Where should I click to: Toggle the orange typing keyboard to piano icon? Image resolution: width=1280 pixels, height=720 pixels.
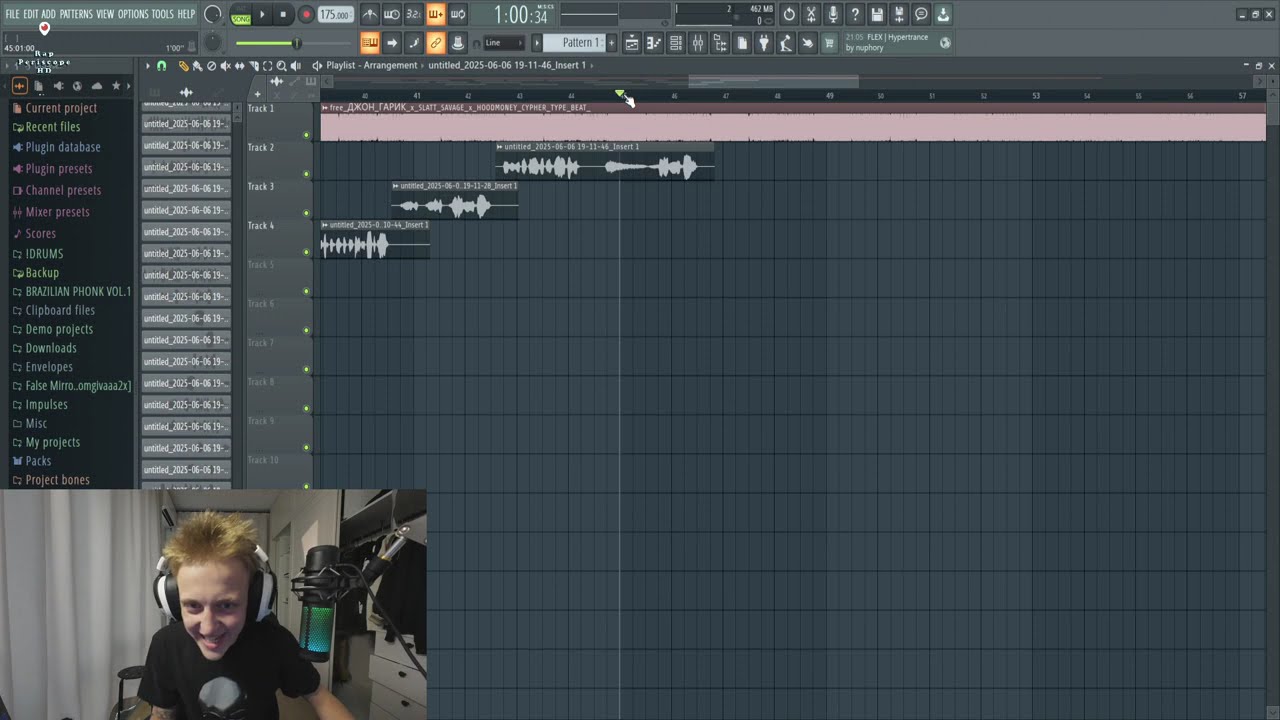(370, 43)
